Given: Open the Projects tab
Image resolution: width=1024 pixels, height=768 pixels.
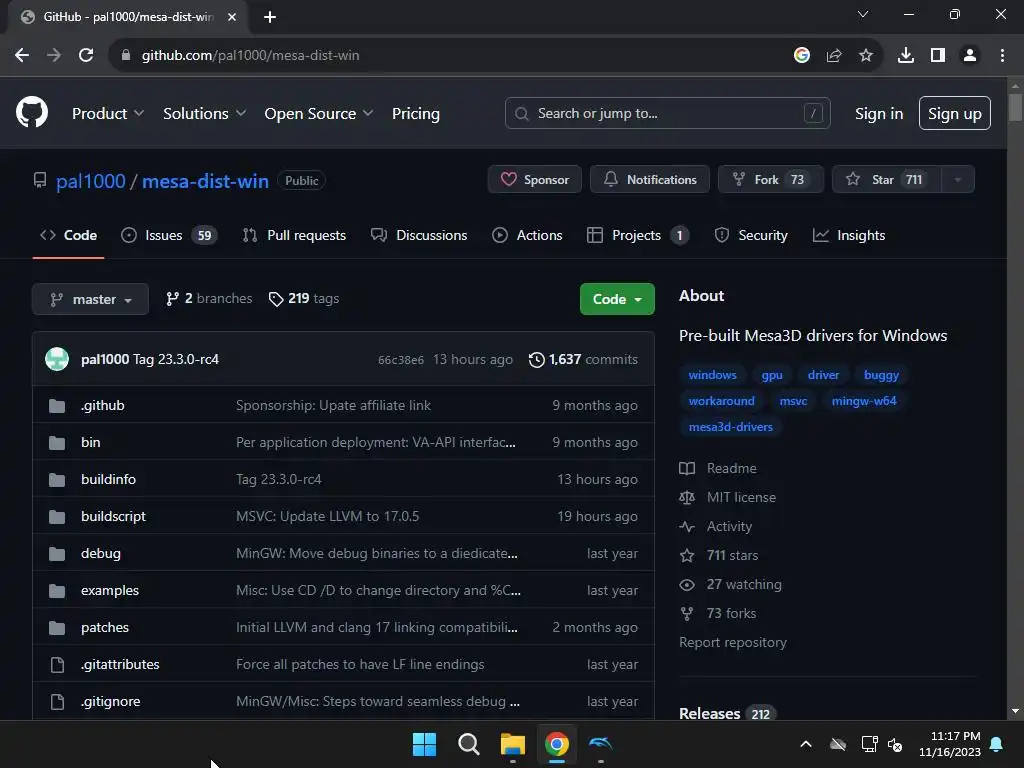Looking at the screenshot, I should click(637, 235).
